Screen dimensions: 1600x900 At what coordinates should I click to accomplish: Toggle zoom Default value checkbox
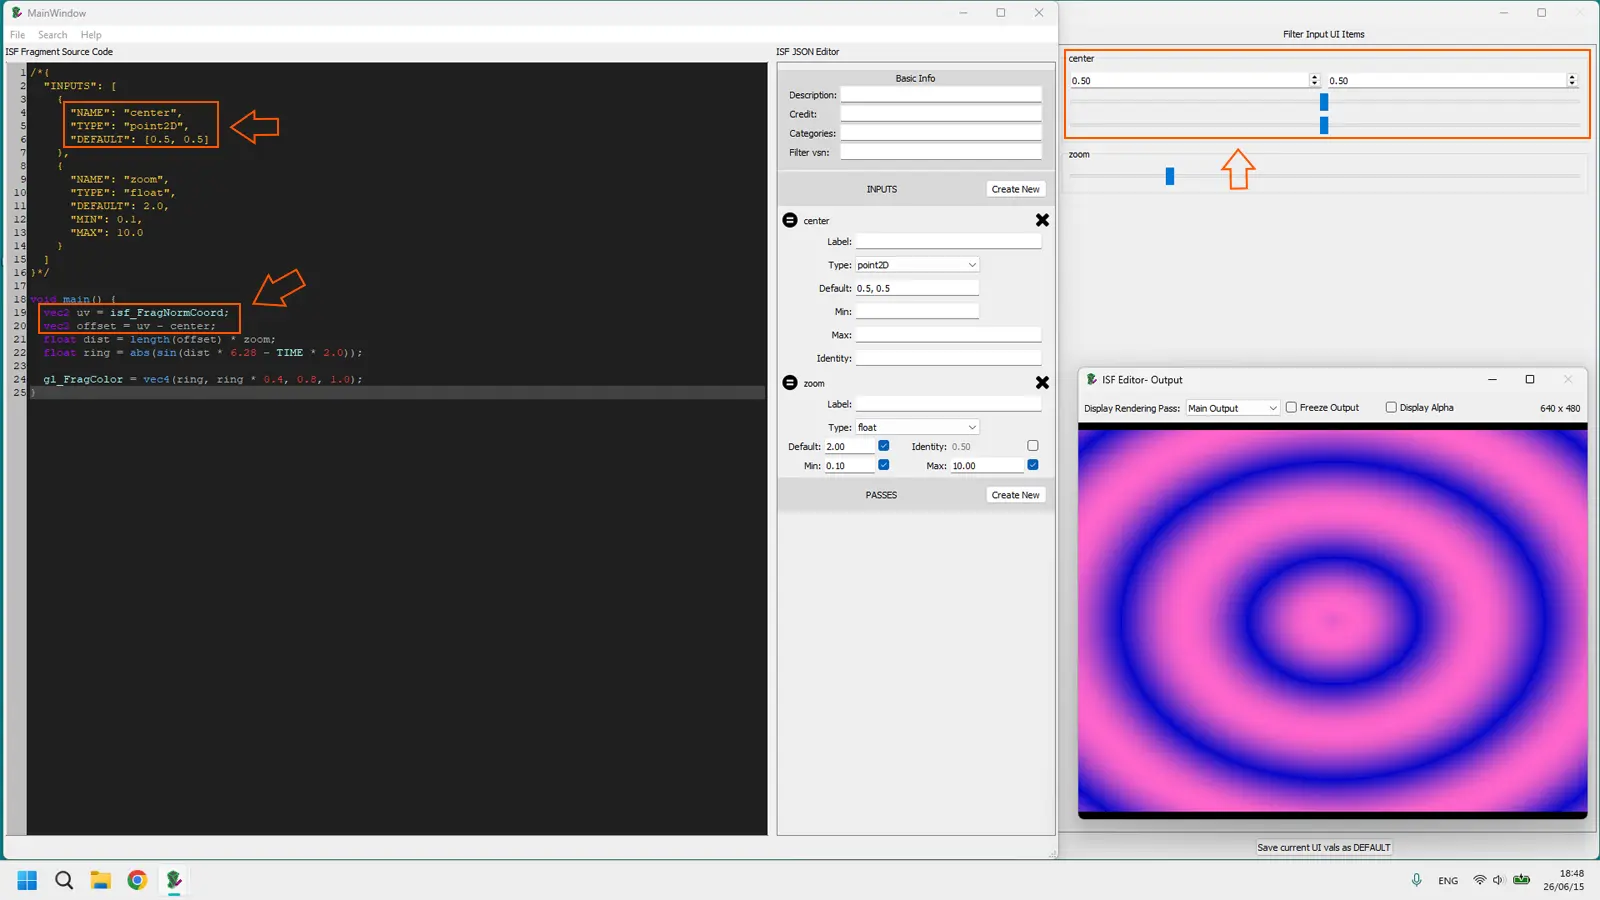[x=883, y=446]
